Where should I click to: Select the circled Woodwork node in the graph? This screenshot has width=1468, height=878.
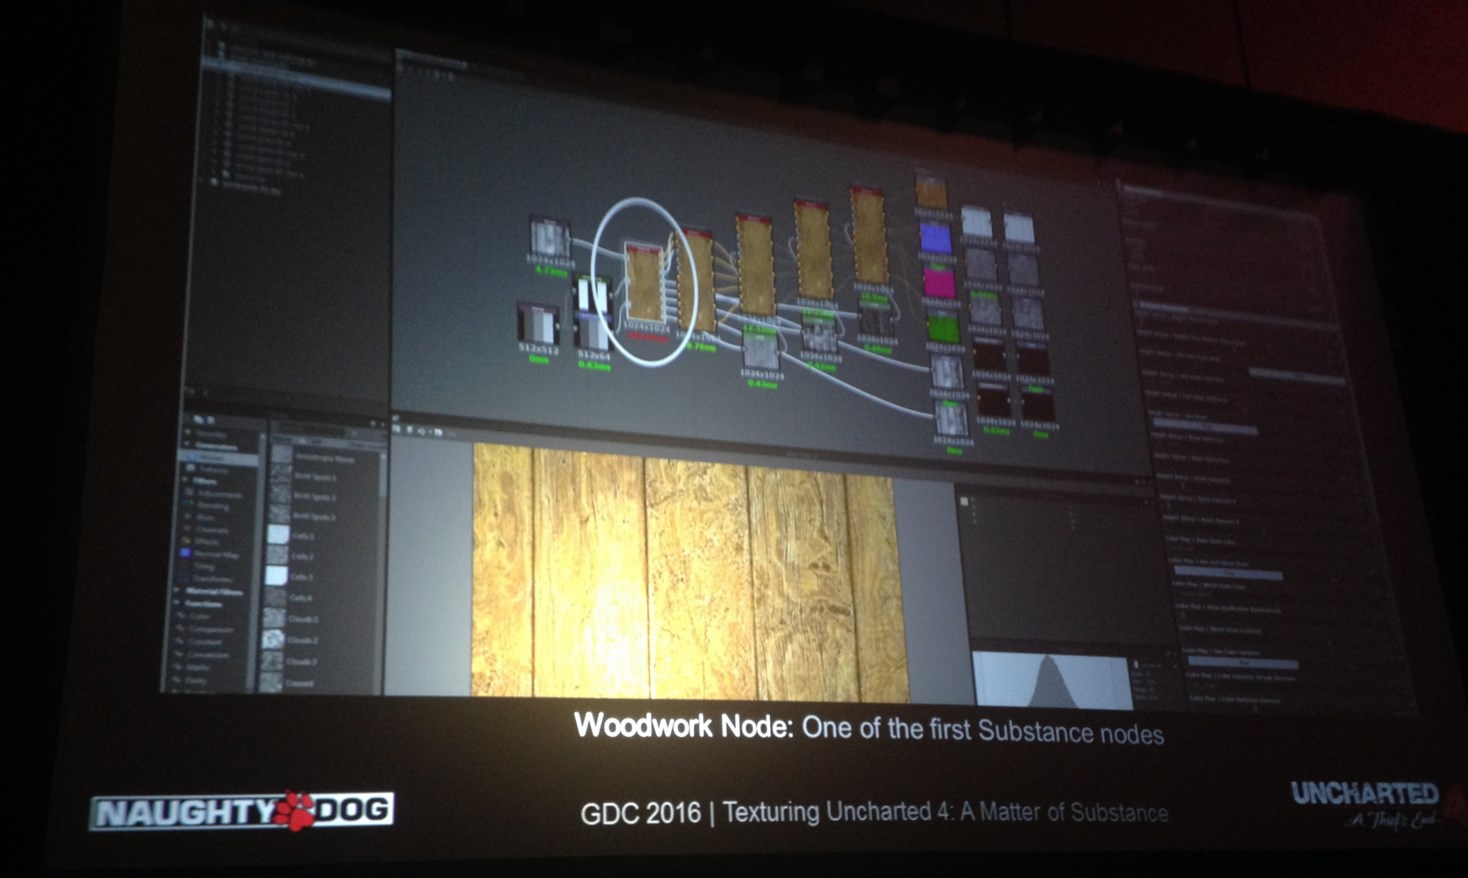646,281
